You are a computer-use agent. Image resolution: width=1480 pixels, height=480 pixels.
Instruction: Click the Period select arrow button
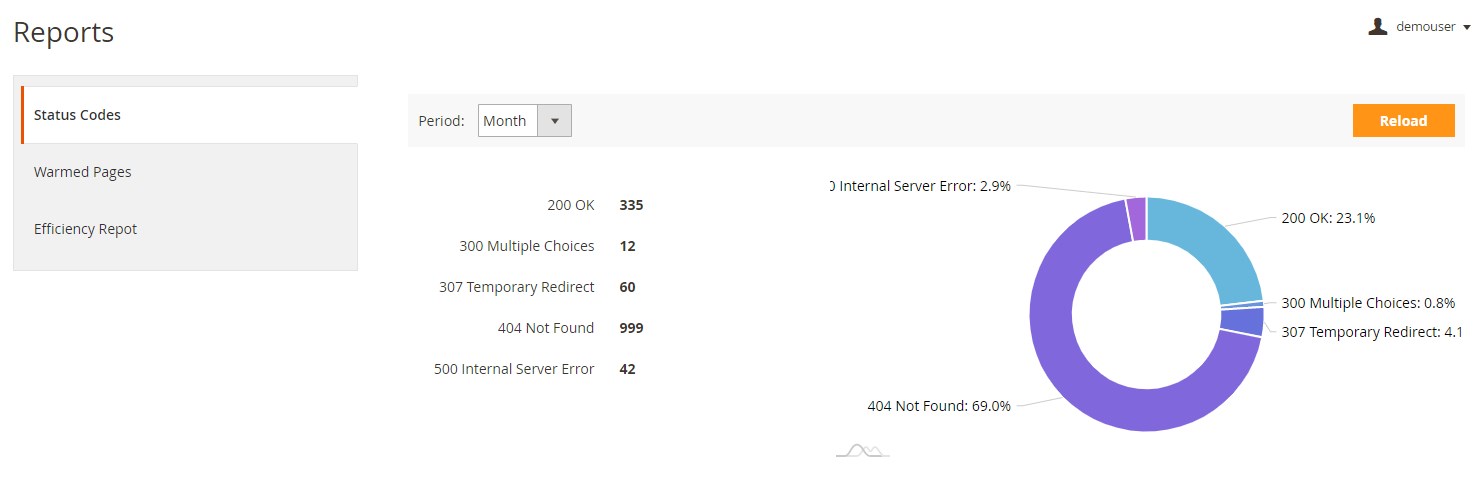tap(555, 121)
